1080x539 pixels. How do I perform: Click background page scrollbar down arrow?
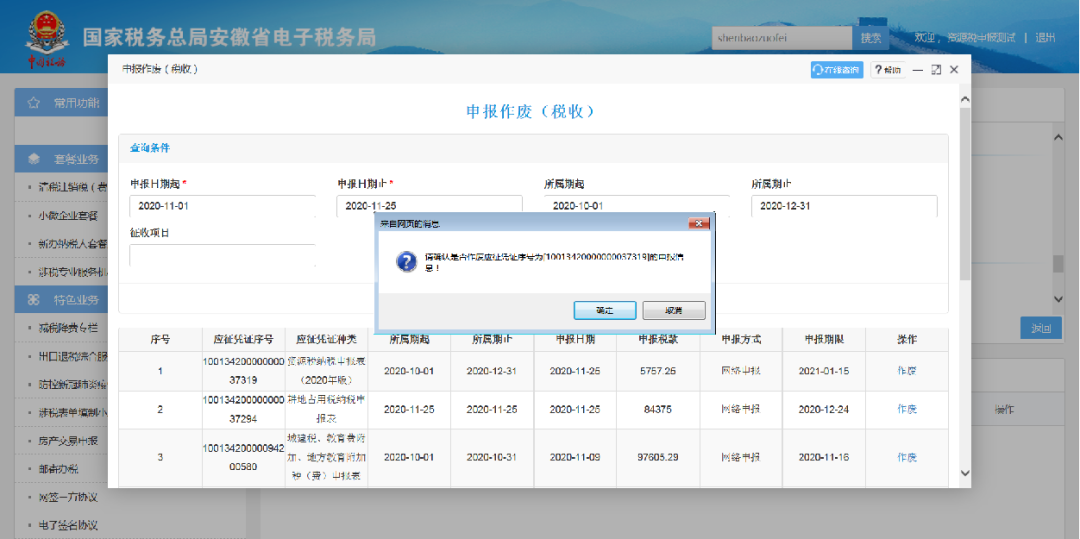(x=1059, y=298)
